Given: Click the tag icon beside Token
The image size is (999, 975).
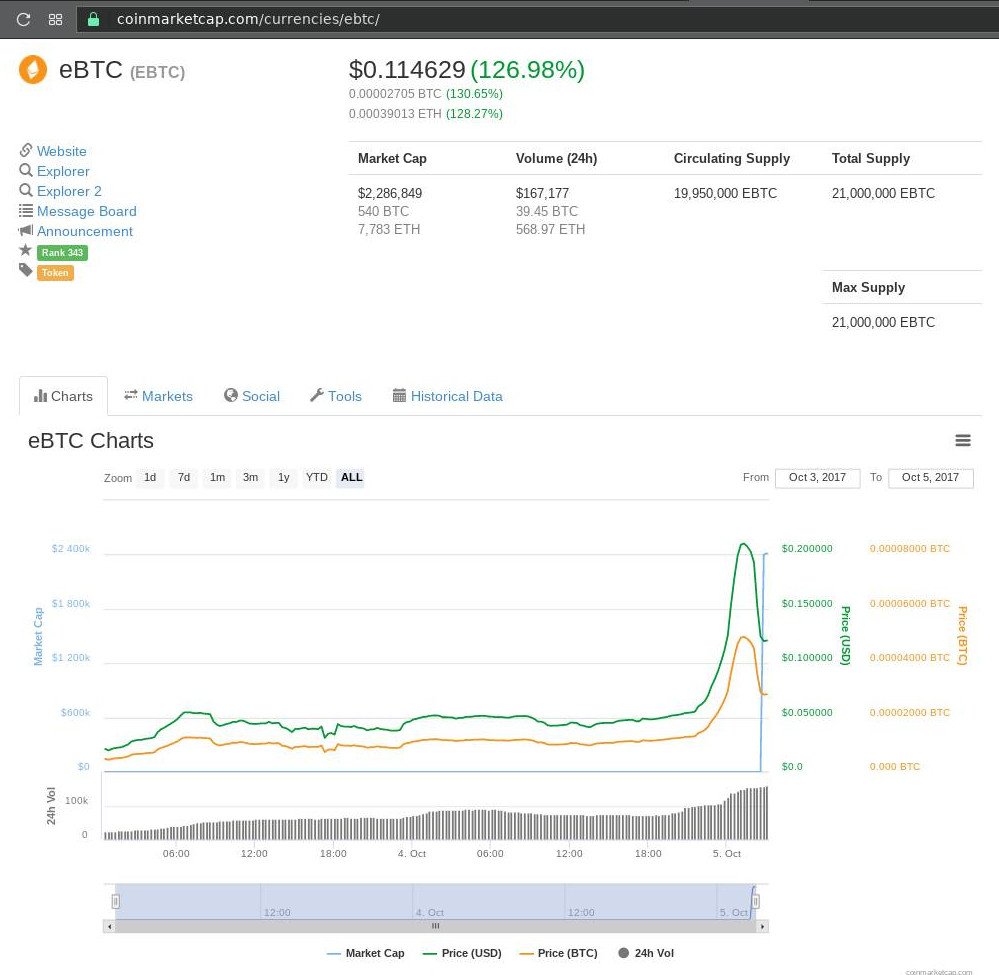Looking at the screenshot, I should point(25,270).
